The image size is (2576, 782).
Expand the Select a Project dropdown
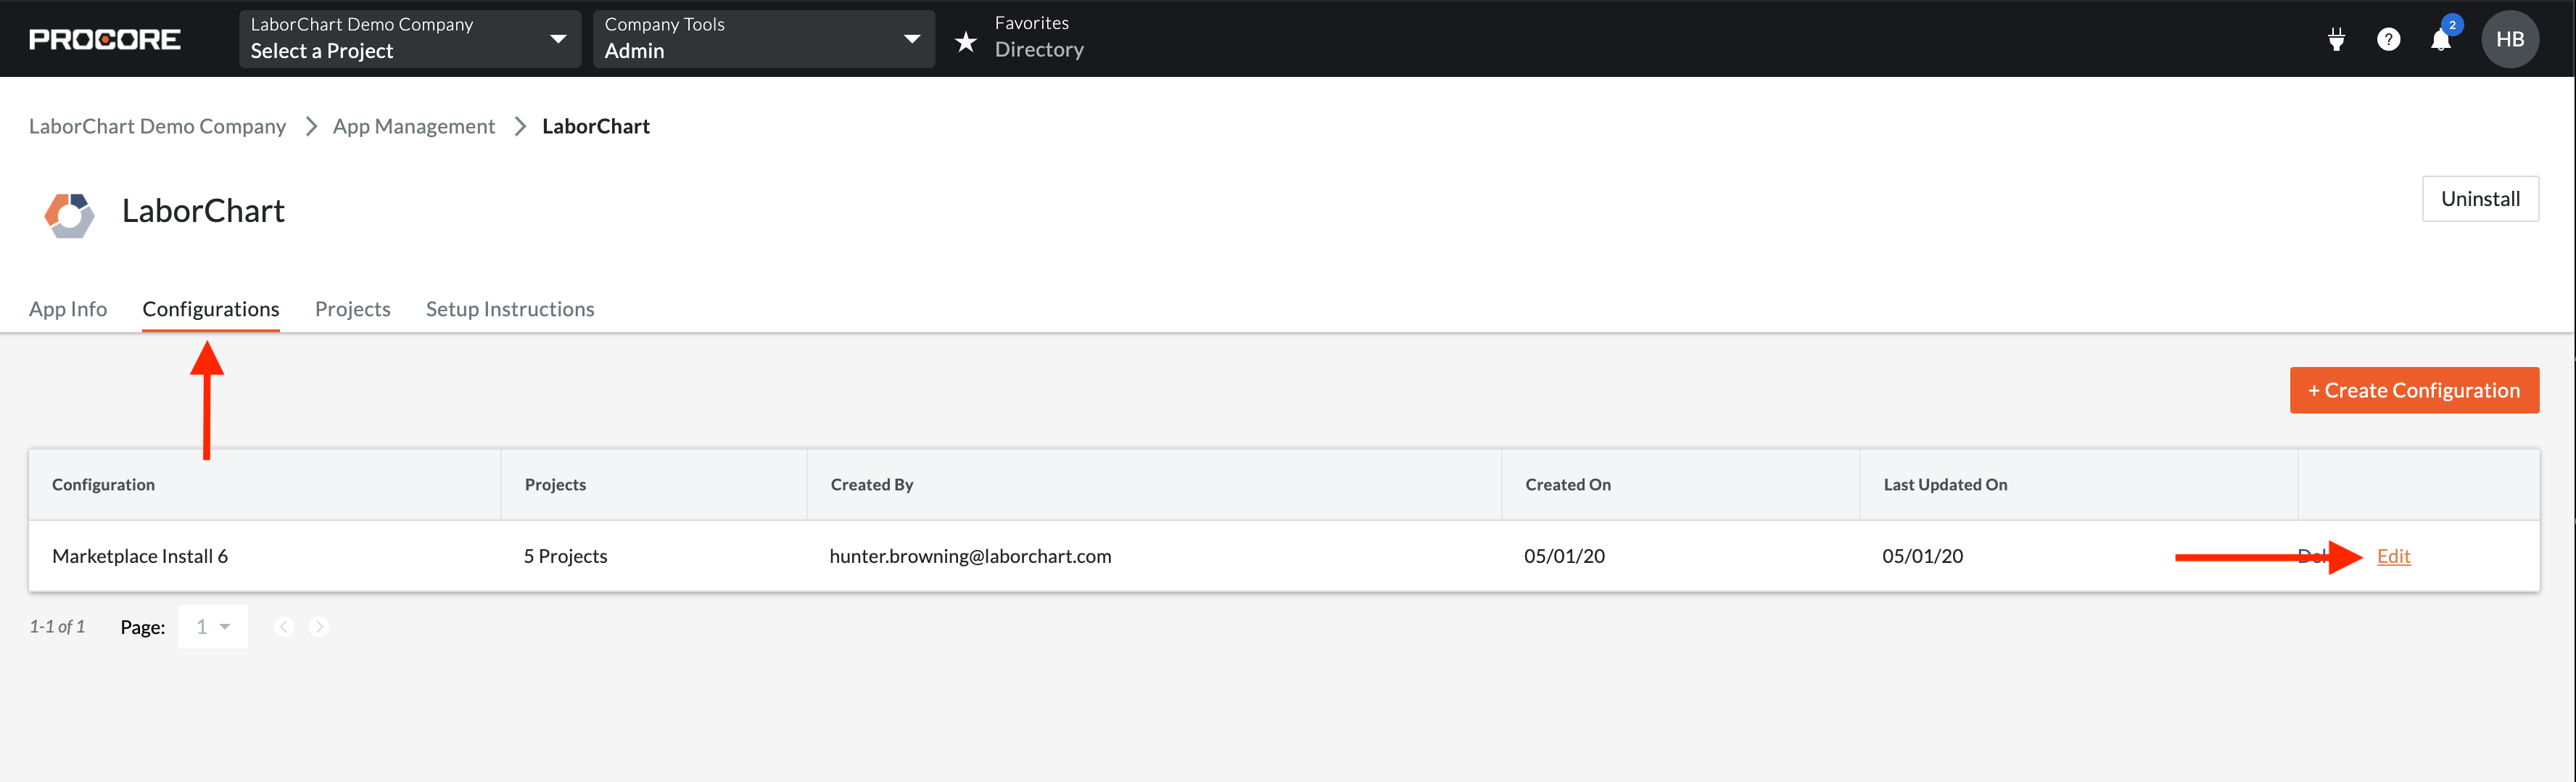pyautogui.click(x=409, y=39)
